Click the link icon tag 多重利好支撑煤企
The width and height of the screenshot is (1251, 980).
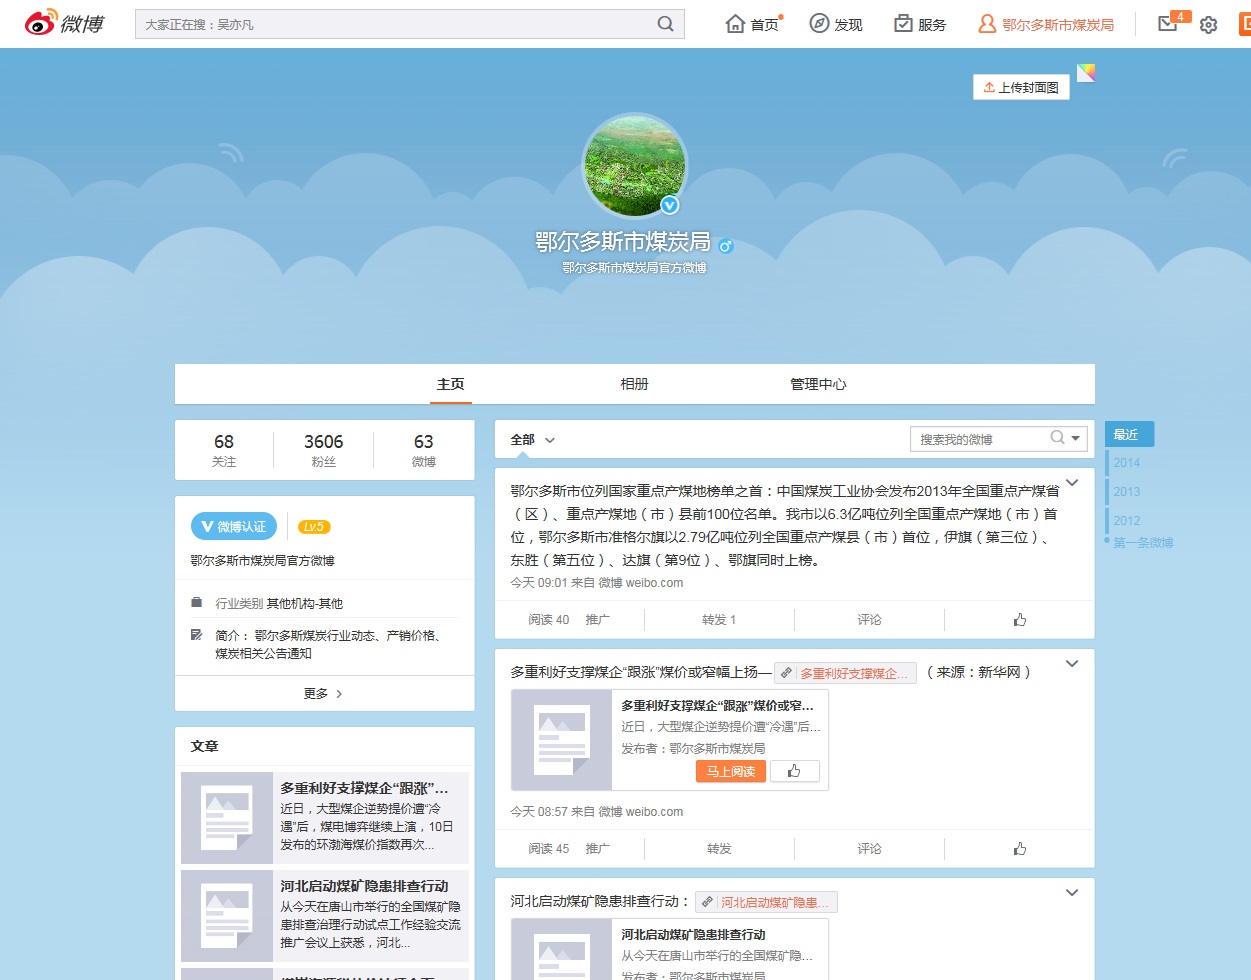[x=845, y=673]
